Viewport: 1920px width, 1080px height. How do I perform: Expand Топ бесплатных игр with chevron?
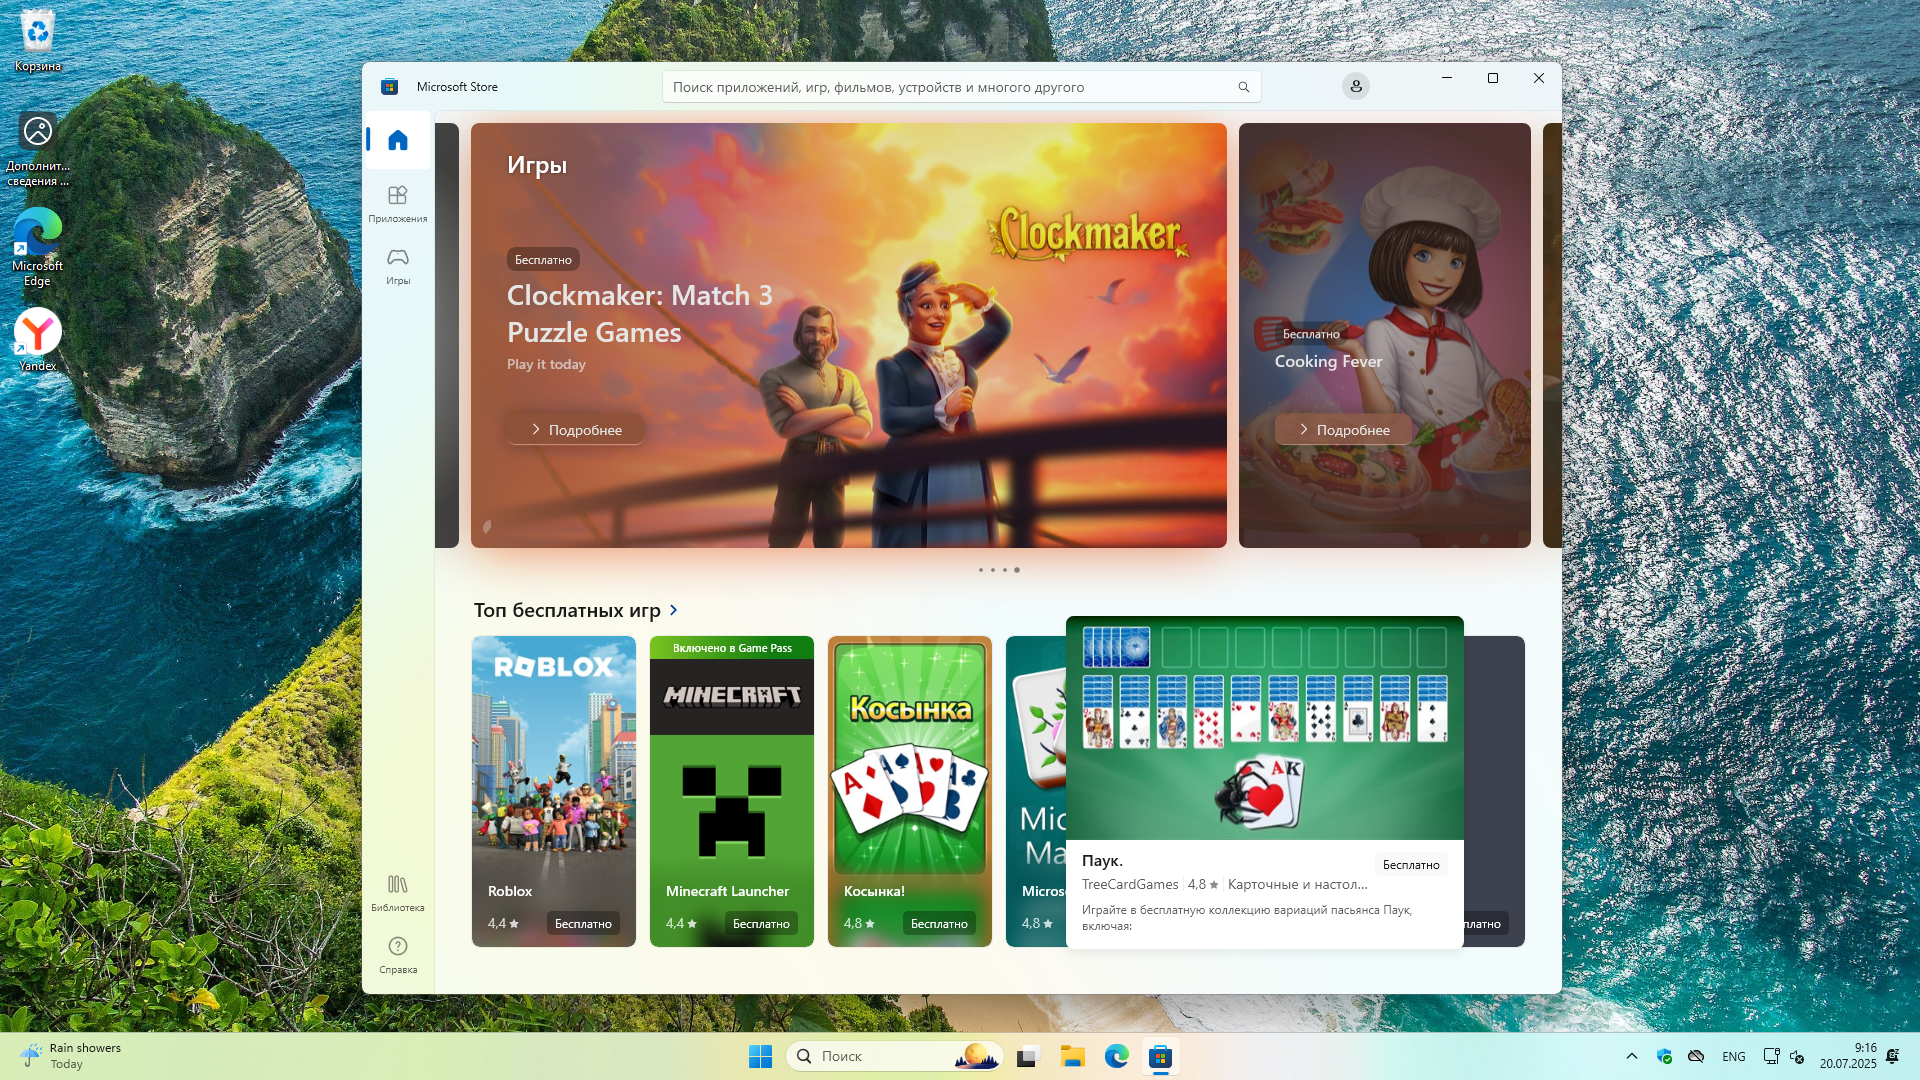pyautogui.click(x=674, y=610)
